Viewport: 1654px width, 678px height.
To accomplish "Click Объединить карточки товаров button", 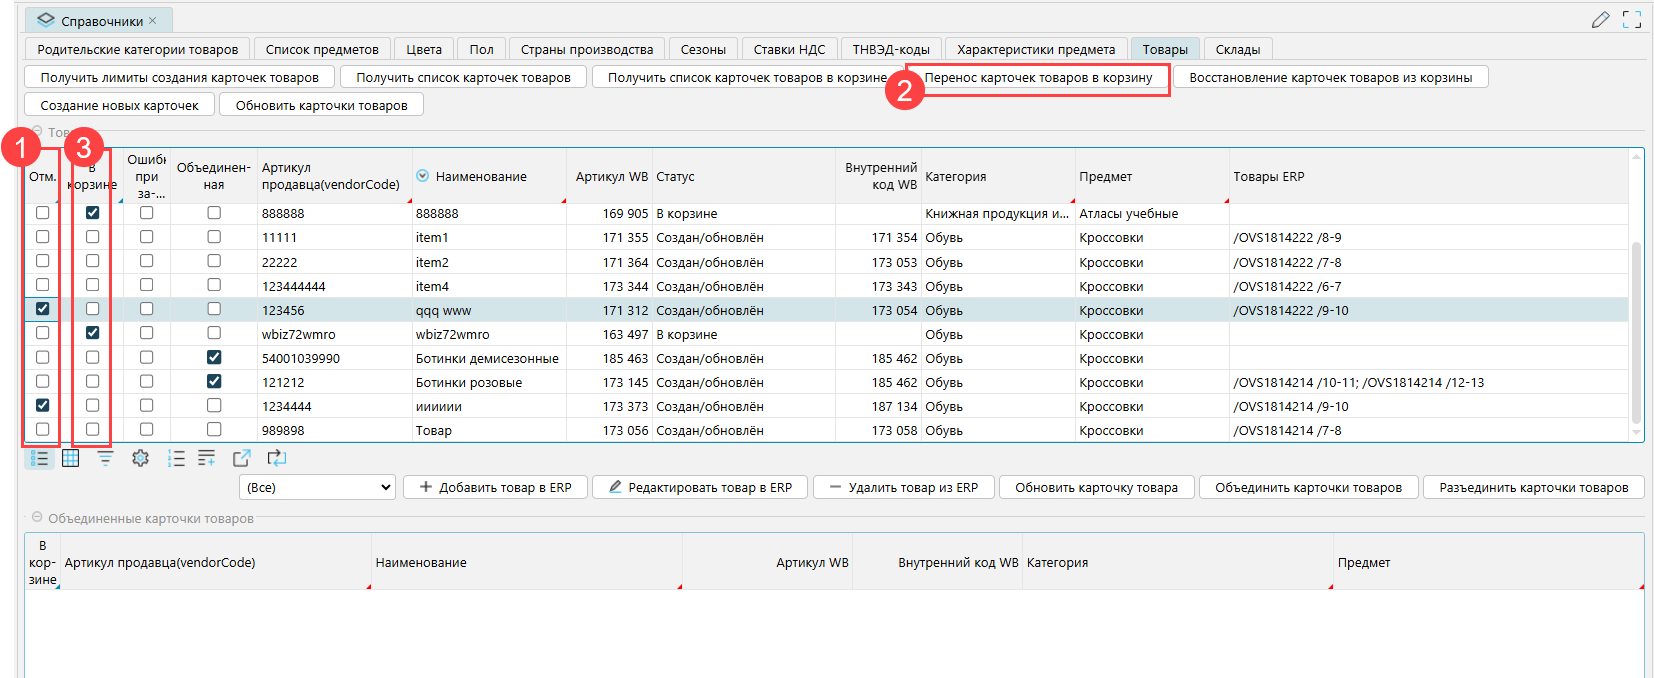I will (1308, 487).
